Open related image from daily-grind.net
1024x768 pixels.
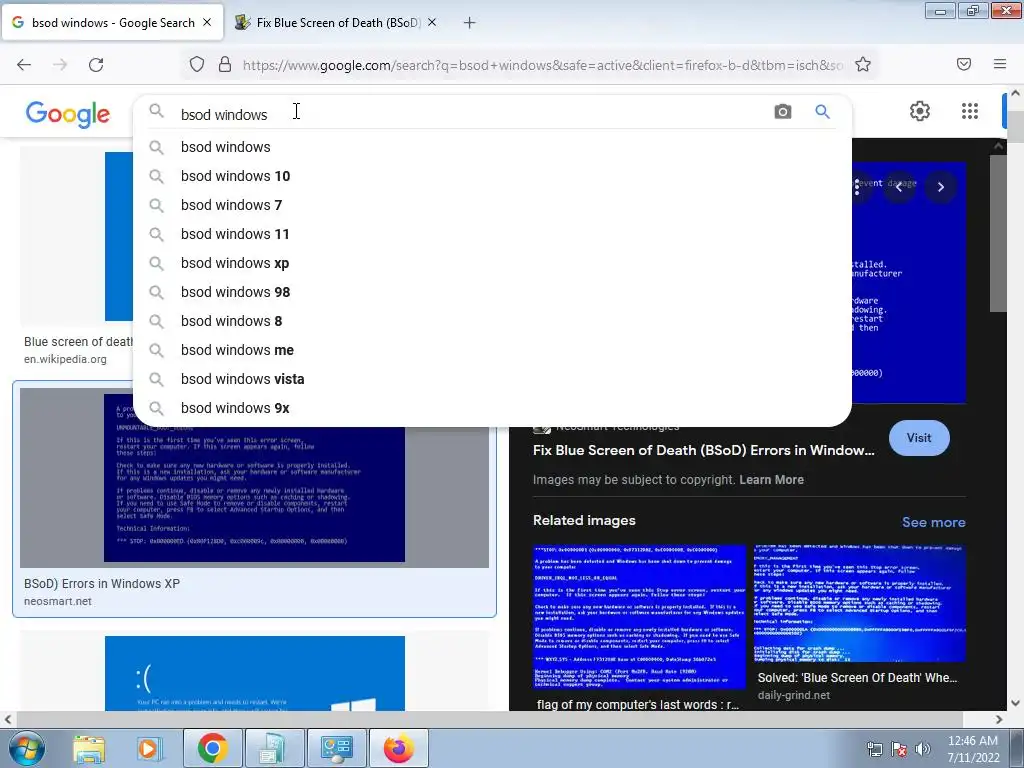(x=859, y=603)
